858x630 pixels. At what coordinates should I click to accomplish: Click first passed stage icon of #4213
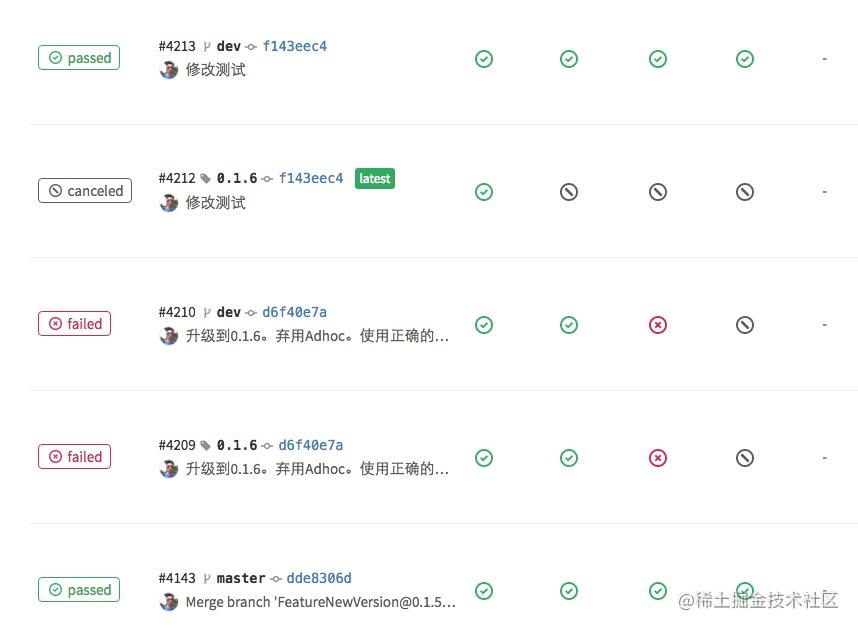point(484,59)
